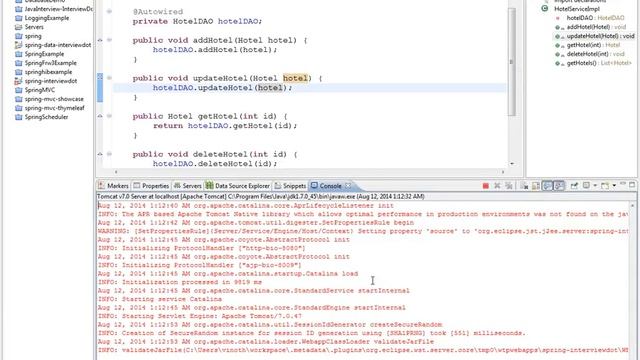This screenshot has width=640, height=360.
Task: Click the highlighted hotel parameter in updateHotel
Action: pyautogui.click(x=295, y=78)
